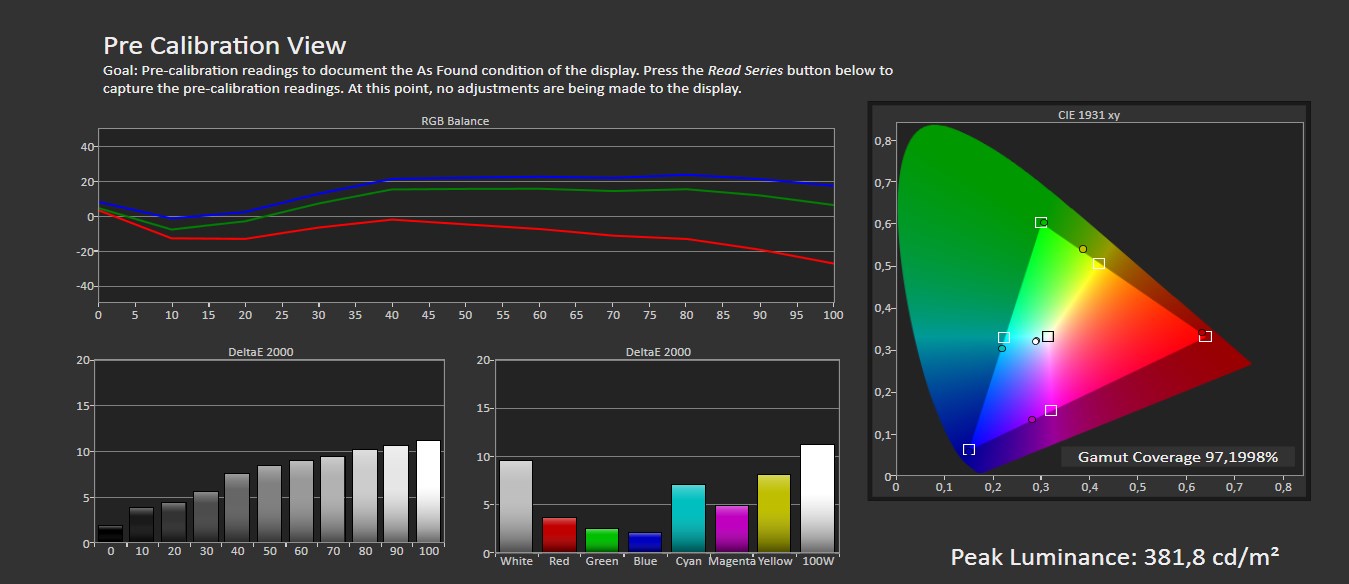Viewport: 1349px width, 584px height.
Task: Select the Magenta DeltaE bar
Action: 731,529
